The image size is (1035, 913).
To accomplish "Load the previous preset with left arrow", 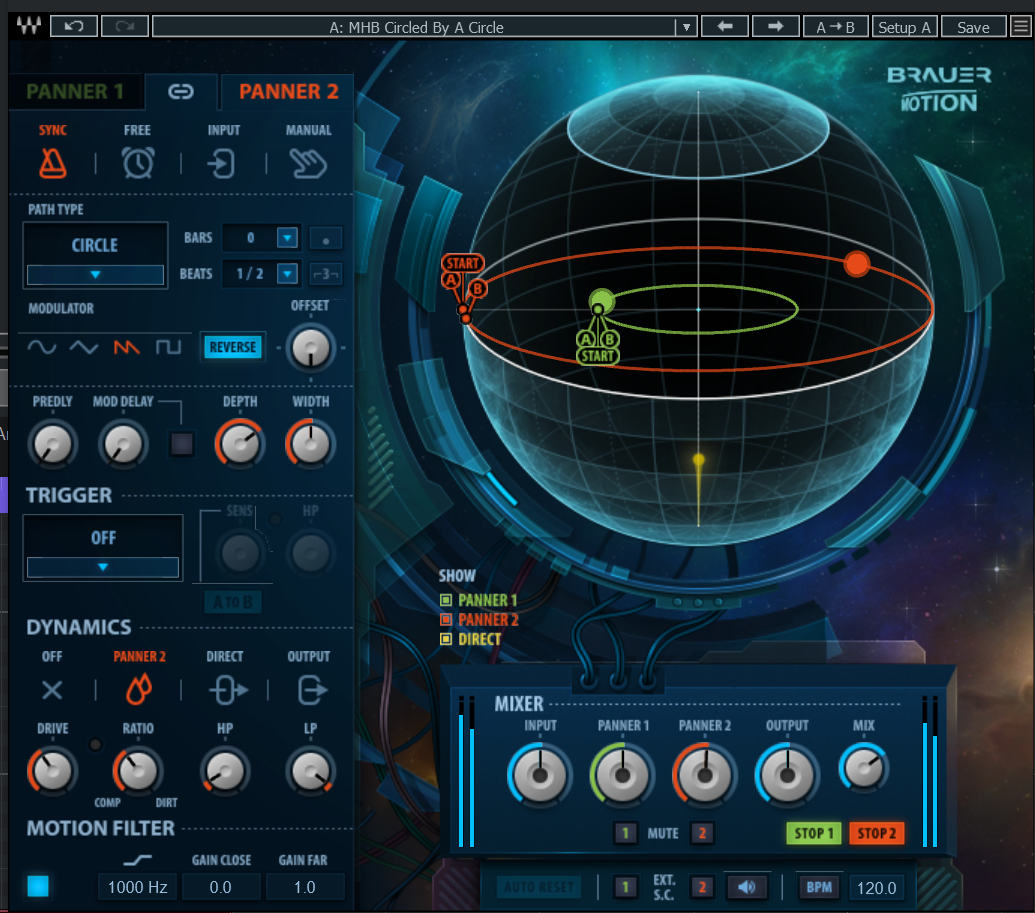I will coord(725,26).
